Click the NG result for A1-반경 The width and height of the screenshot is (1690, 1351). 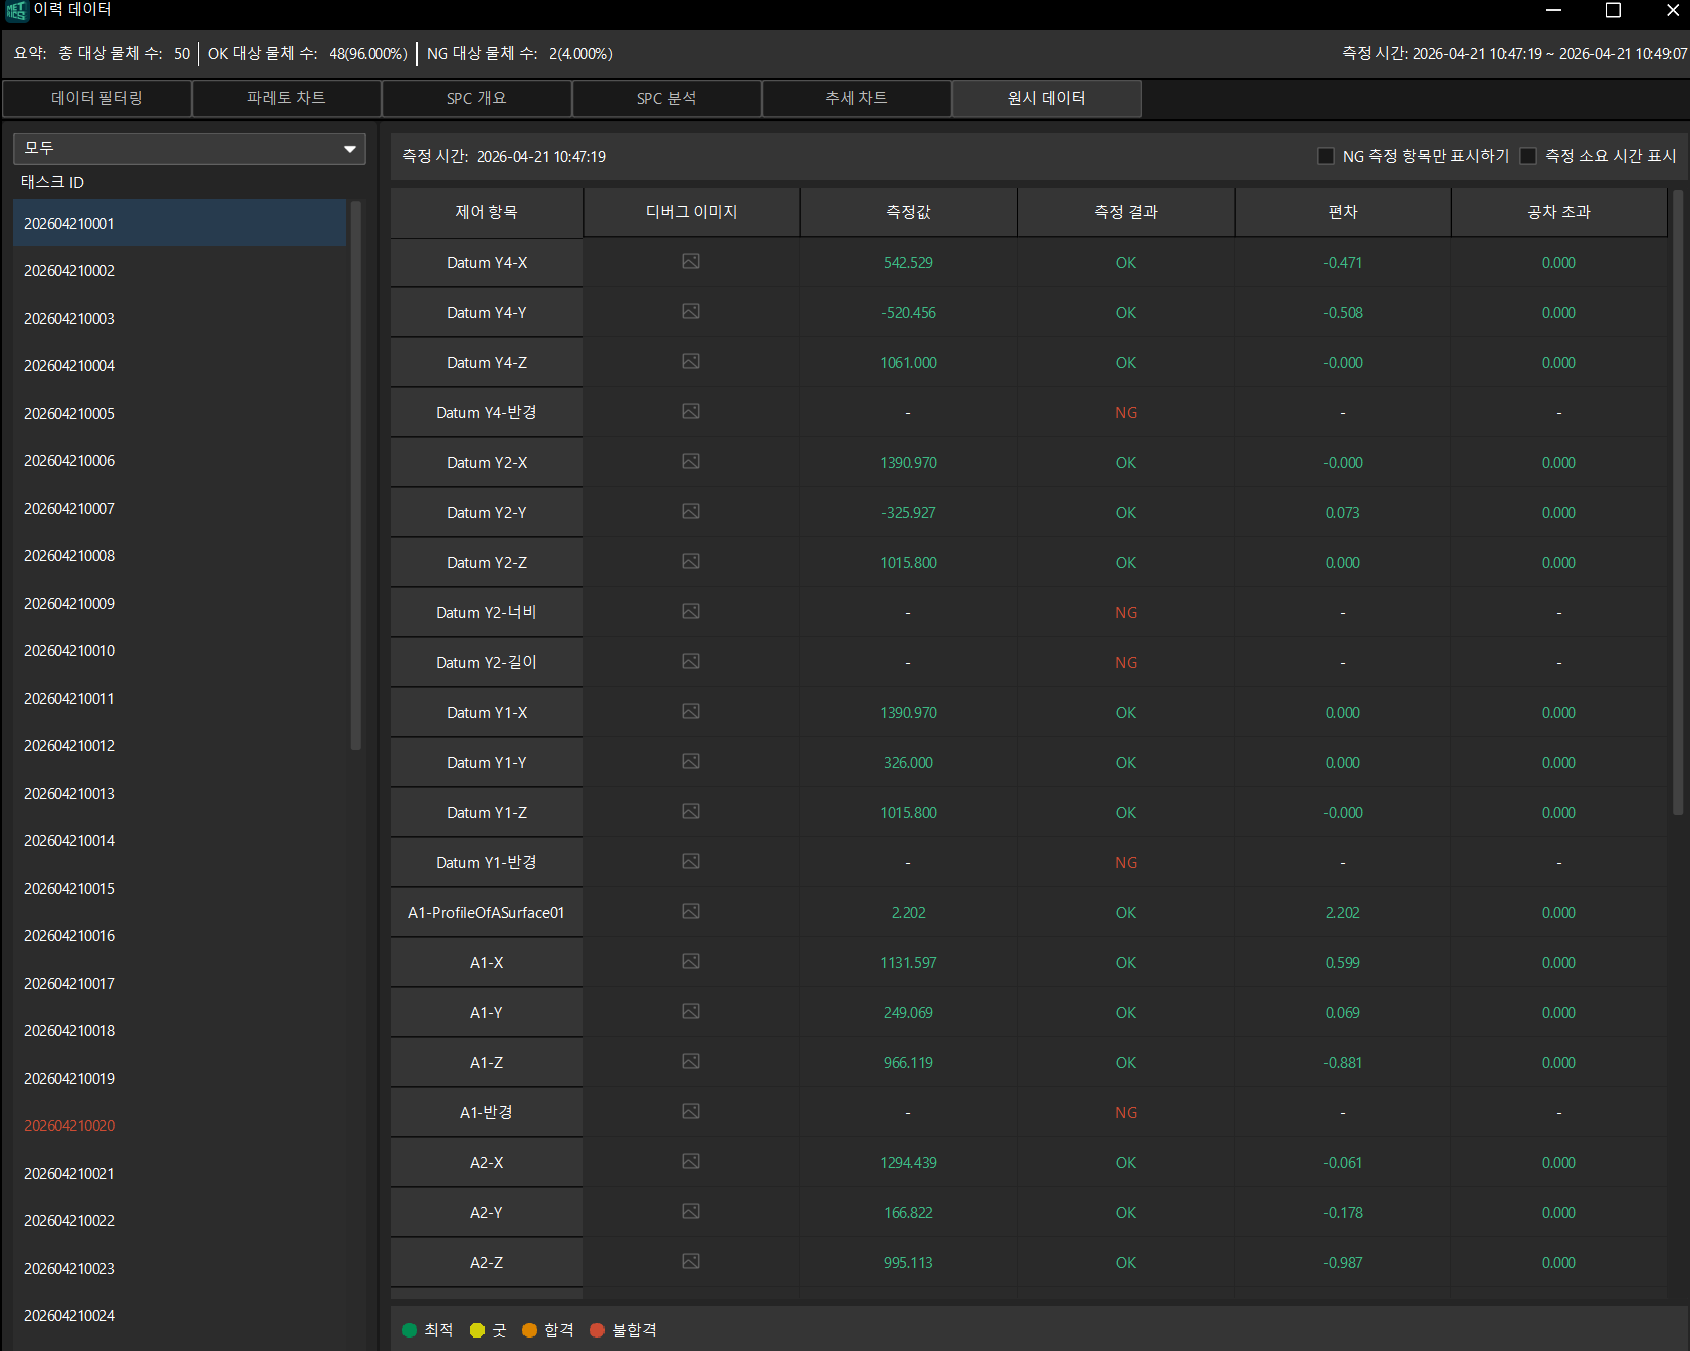[1126, 1113]
